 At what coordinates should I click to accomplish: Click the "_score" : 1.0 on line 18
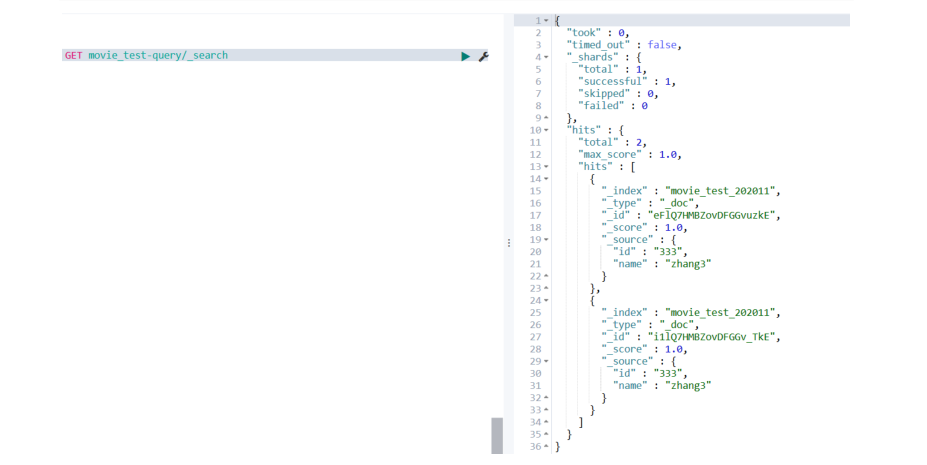[644, 227]
